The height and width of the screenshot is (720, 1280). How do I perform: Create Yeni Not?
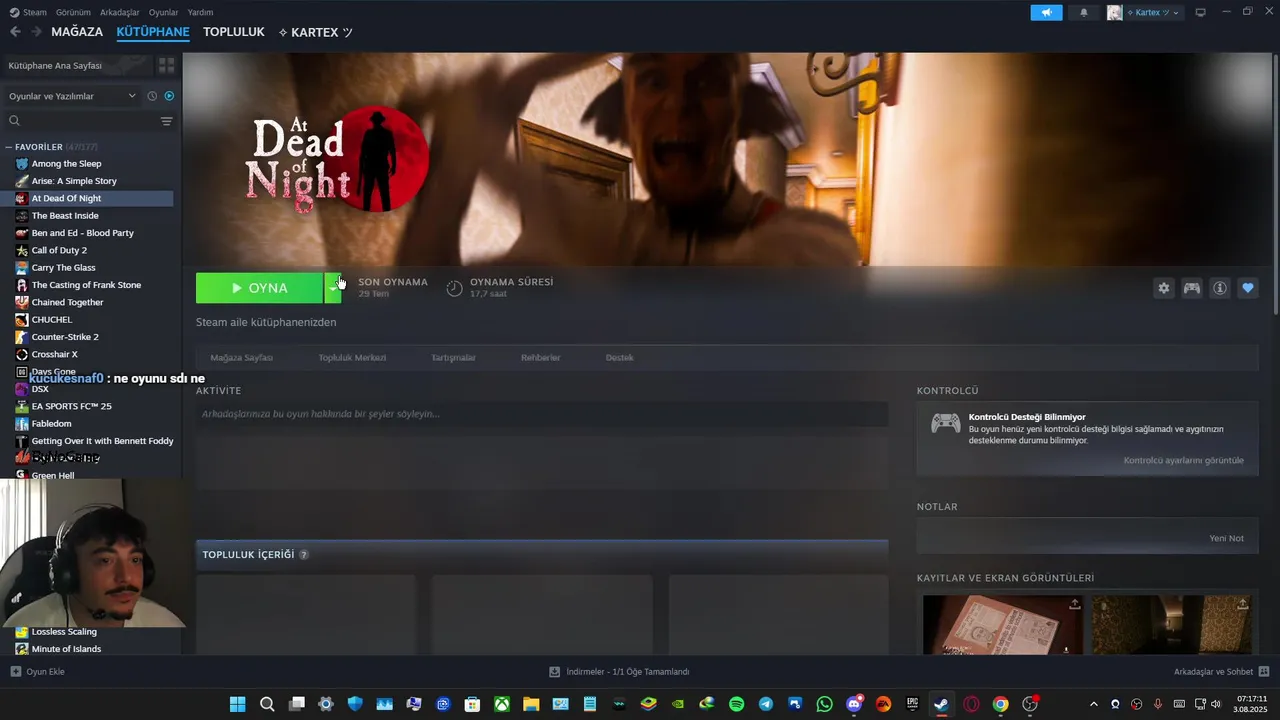point(1226,538)
